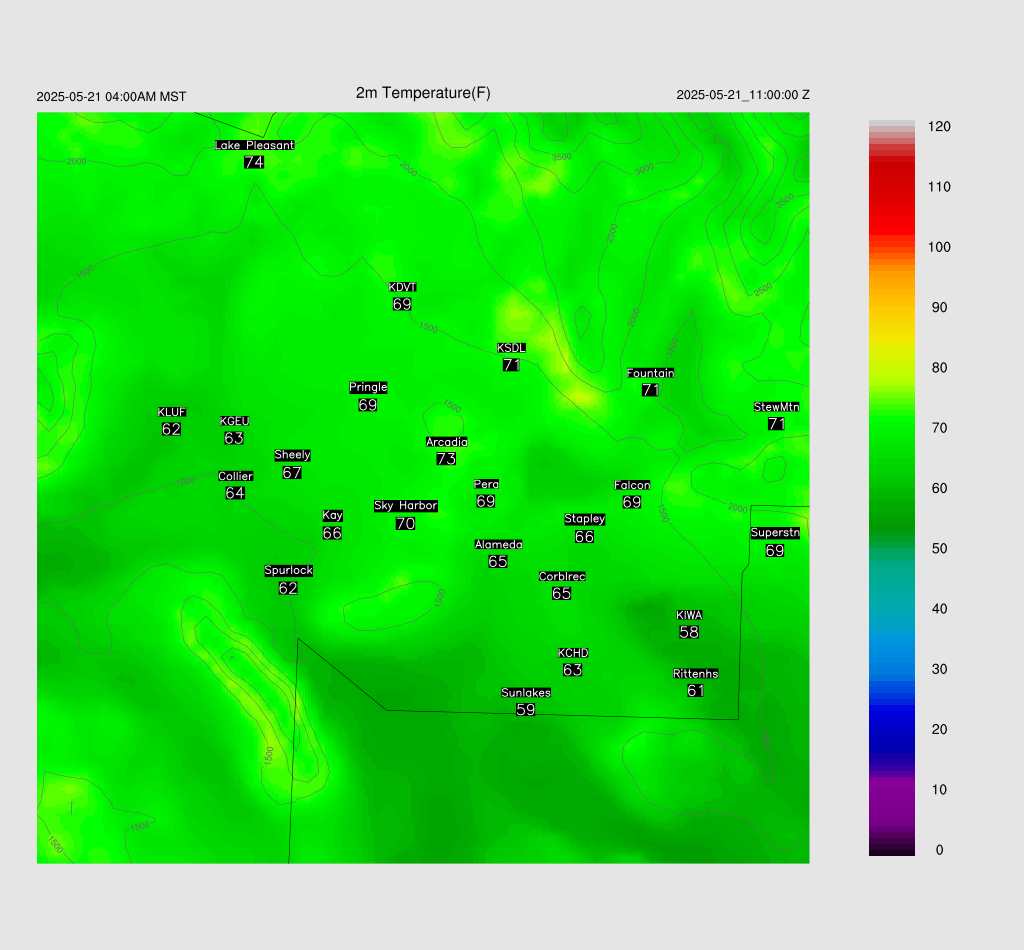Click the Pera station label
This screenshot has width=1024, height=950.
487,484
